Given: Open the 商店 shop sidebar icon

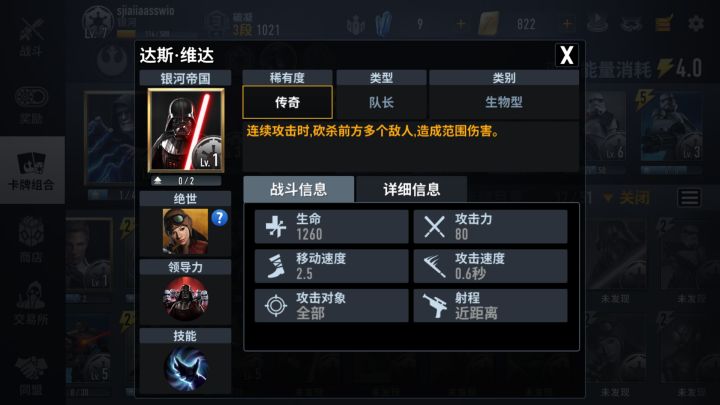Looking at the screenshot, I should [x=32, y=240].
